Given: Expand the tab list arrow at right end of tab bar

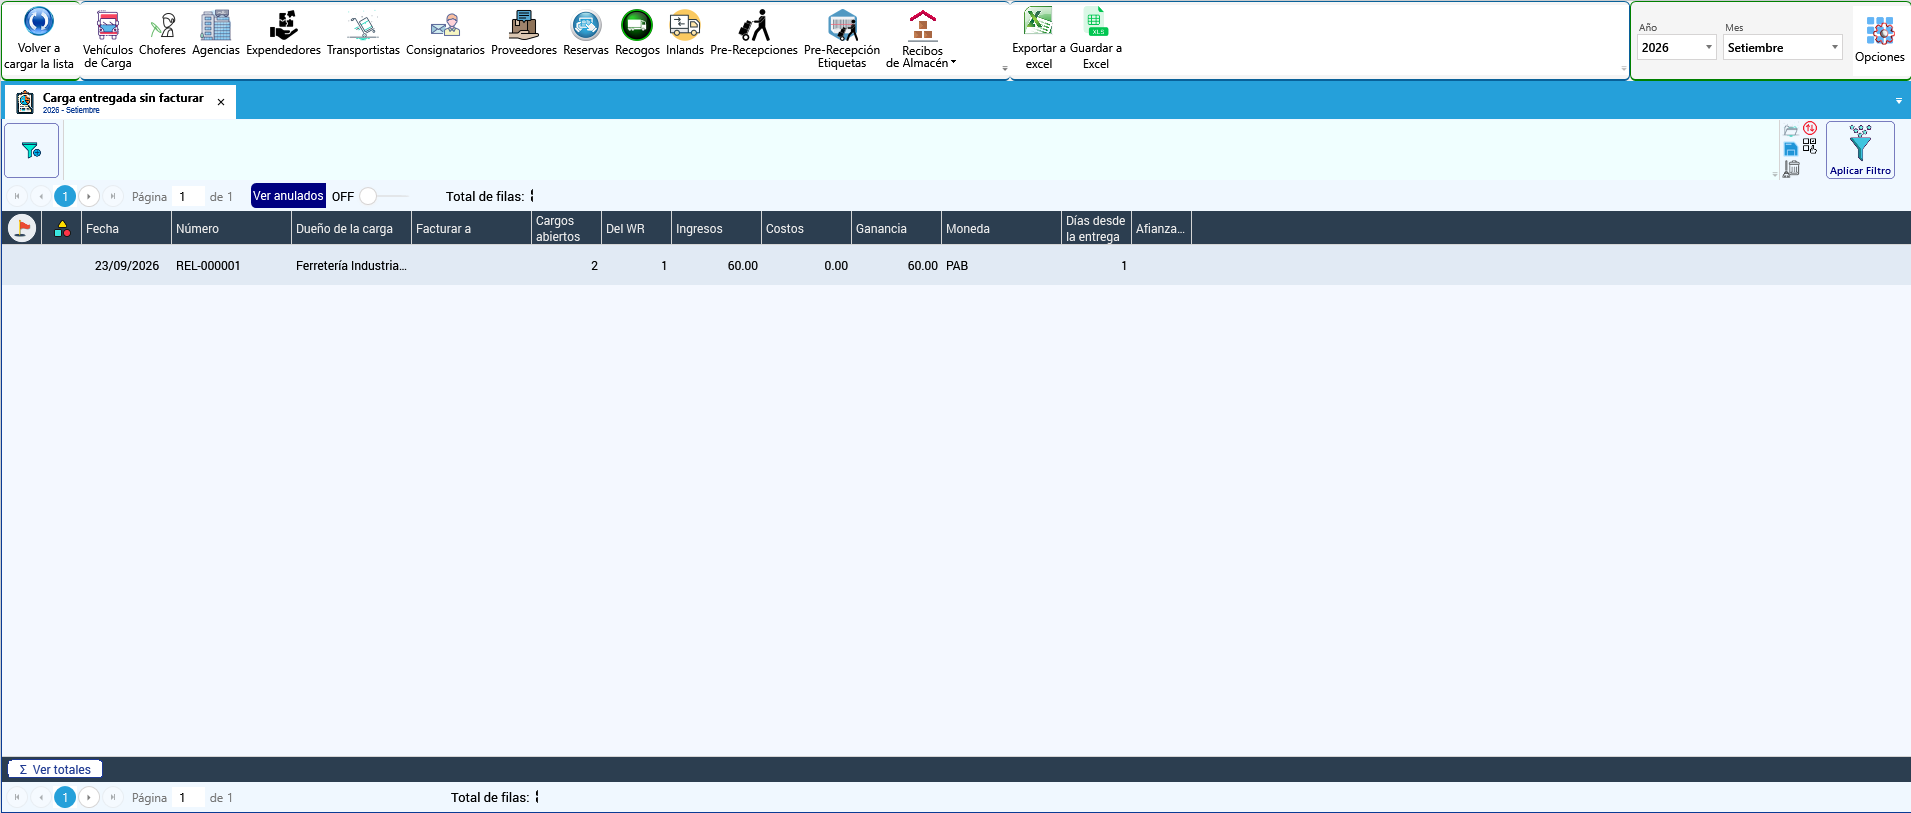Looking at the screenshot, I should click(x=1899, y=101).
